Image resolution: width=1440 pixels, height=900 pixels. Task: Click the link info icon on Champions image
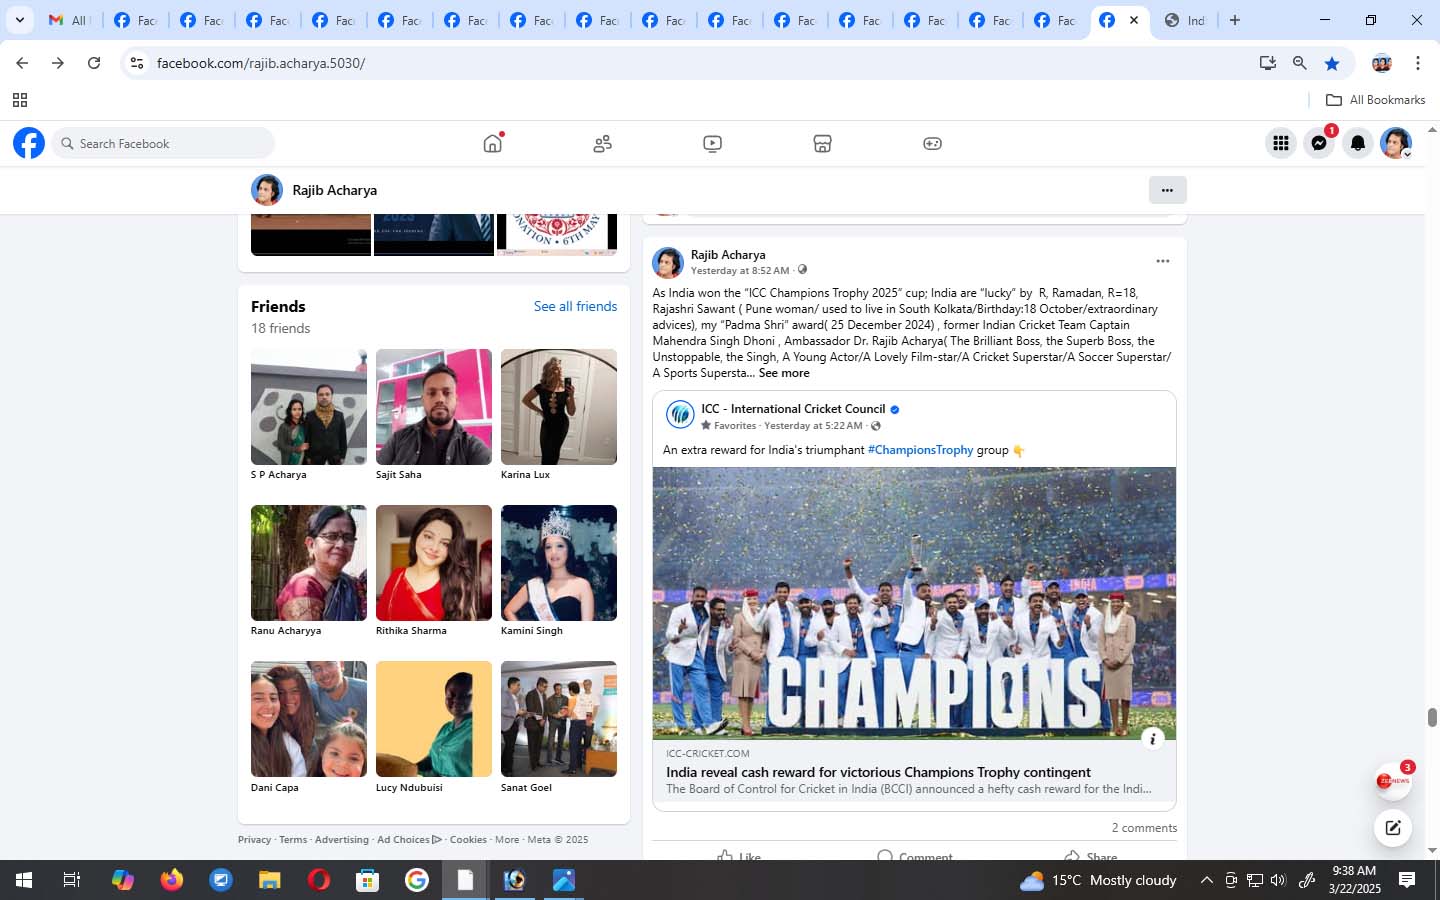tap(1152, 739)
